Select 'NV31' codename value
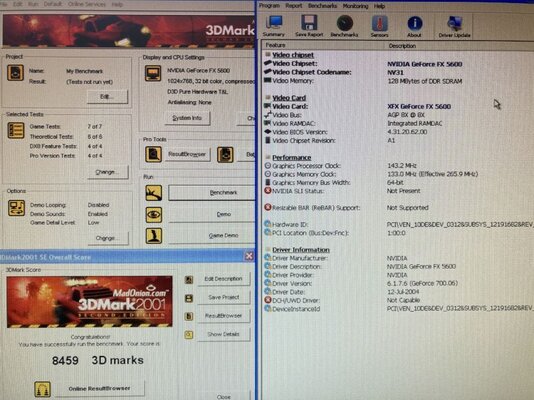 [x=395, y=73]
